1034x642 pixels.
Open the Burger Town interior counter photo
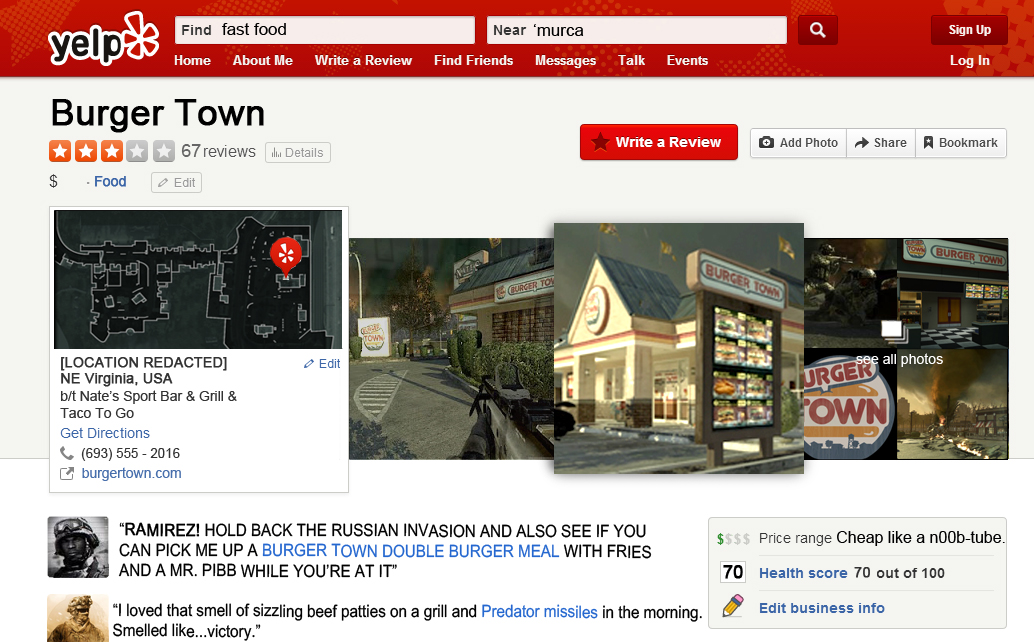(952, 293)
